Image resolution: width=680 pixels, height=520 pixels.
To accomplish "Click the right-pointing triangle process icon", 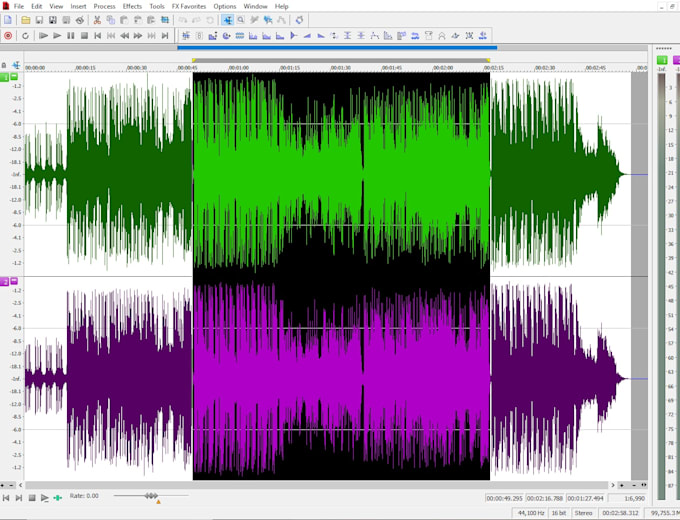I will (x=294, y=36).
